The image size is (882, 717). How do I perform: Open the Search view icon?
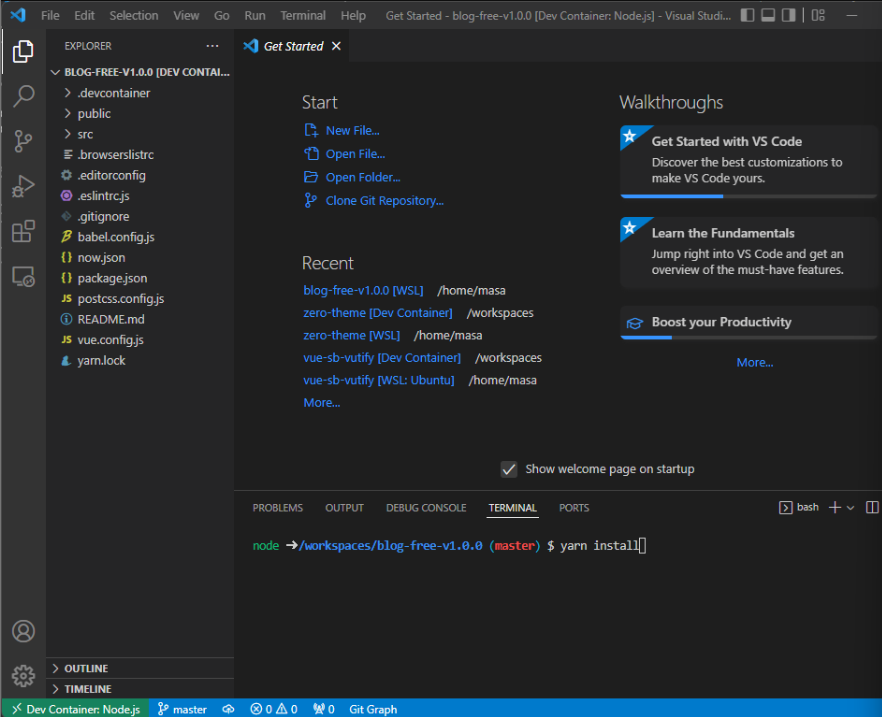(x=23, y=96)
